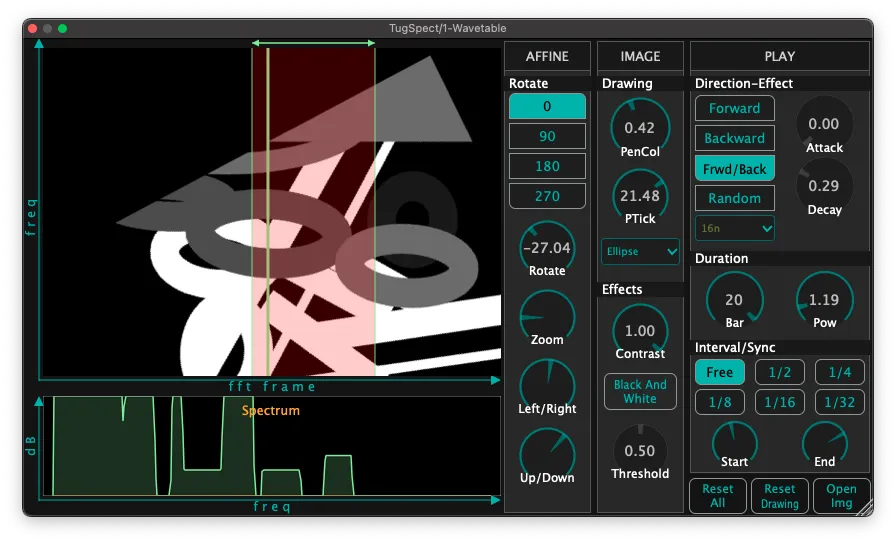The height and width of the screenshot is (543, 896).
Task: Click the Reset All button
Action: tap(718, 496)
